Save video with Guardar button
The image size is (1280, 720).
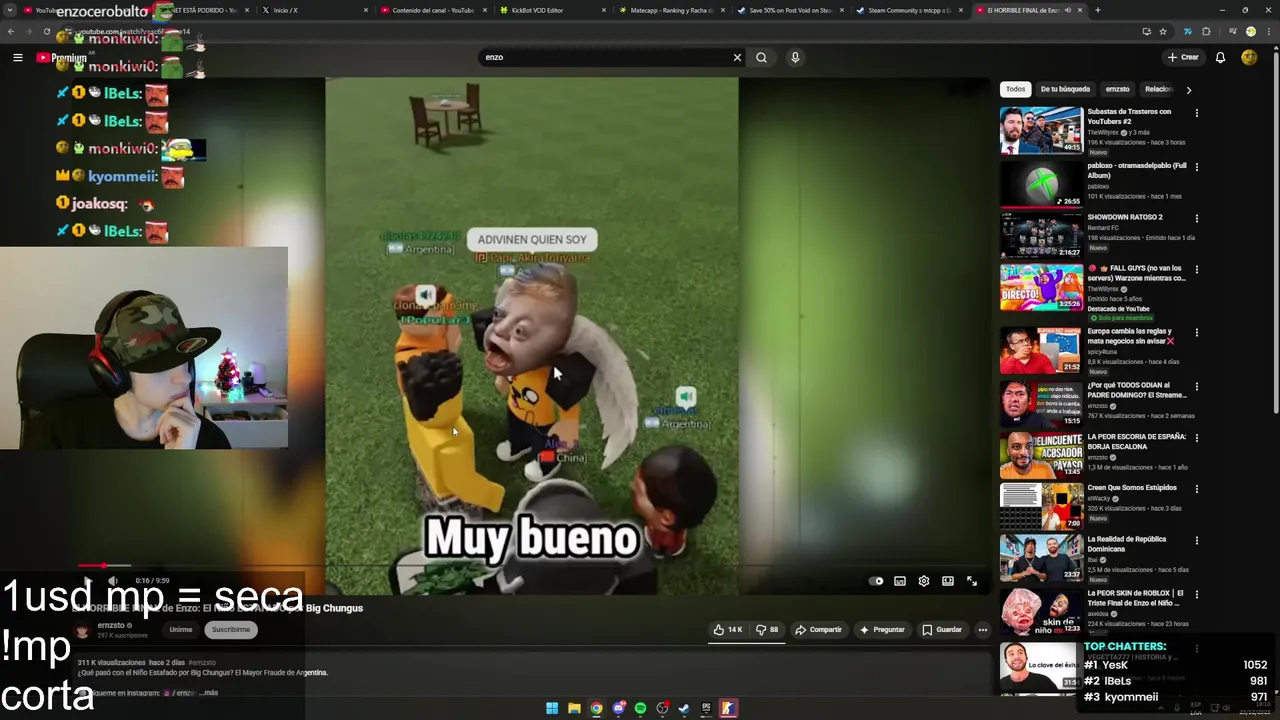942,630
